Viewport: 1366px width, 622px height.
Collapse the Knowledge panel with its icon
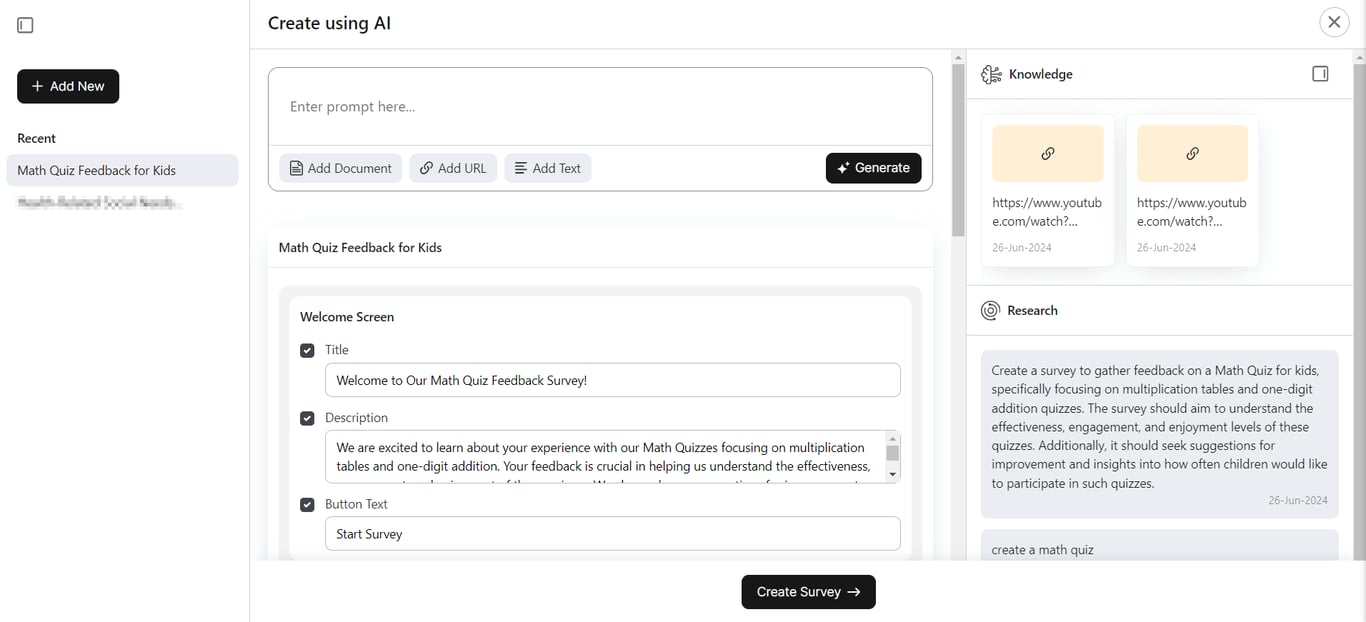click(1320, 74)
